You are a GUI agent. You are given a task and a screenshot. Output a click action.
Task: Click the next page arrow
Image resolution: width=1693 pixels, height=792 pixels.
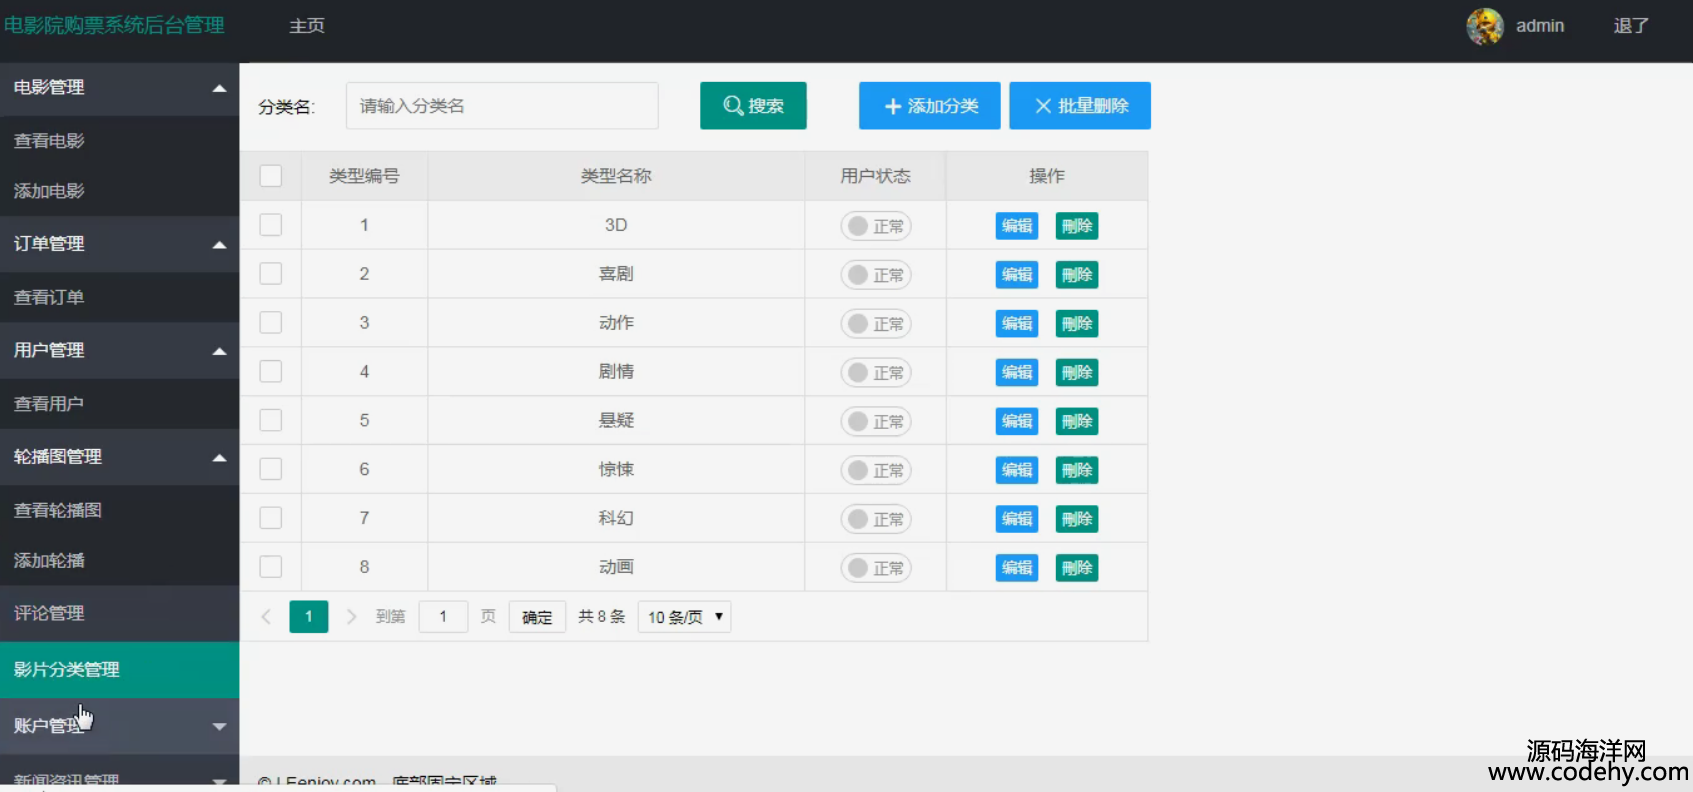[x=351, y=617]
